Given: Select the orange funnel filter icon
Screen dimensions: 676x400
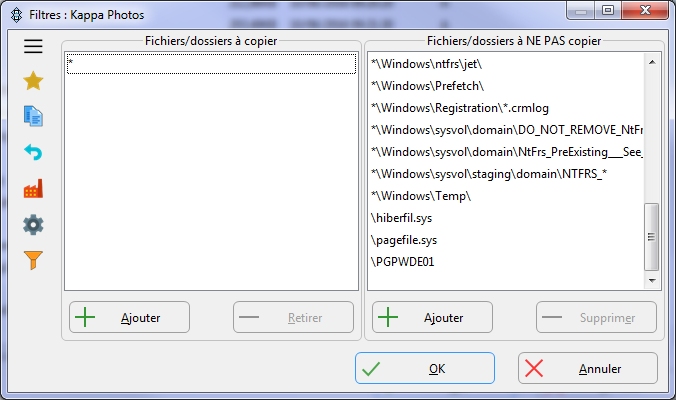Looking at the screenshot, I should click(x=33, y=260).
